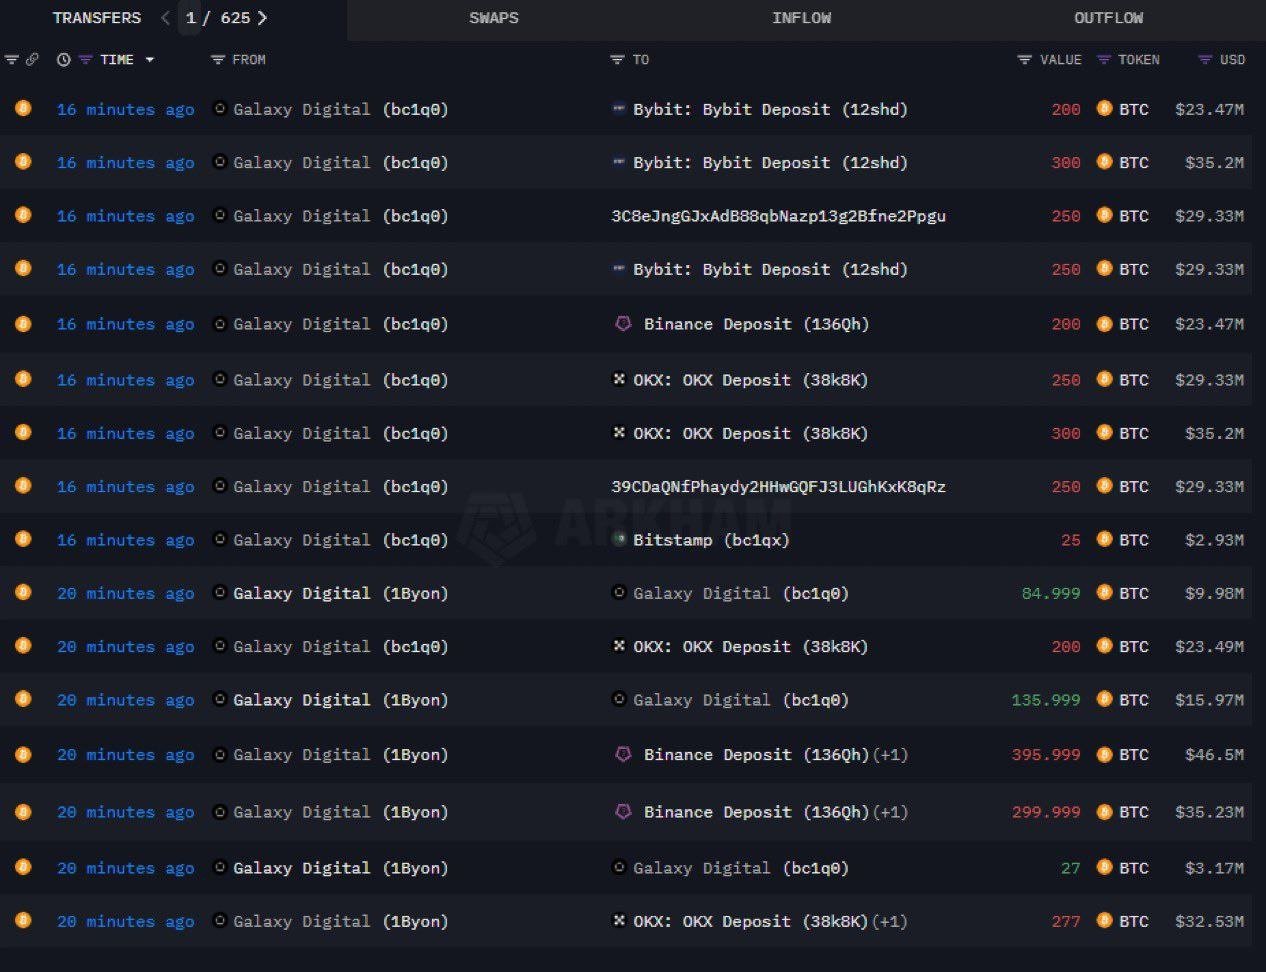Open the INFLOW tab
The height and width of the screenshot is (972, 1266).
click(x=801, y=18)
